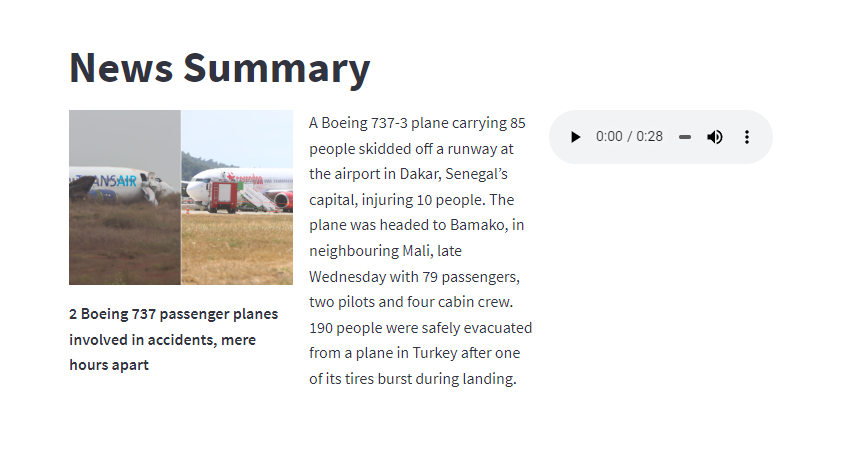Click the text 'capital, injuring 10 people. The'

pyautogui.click(x=411, y=200)
